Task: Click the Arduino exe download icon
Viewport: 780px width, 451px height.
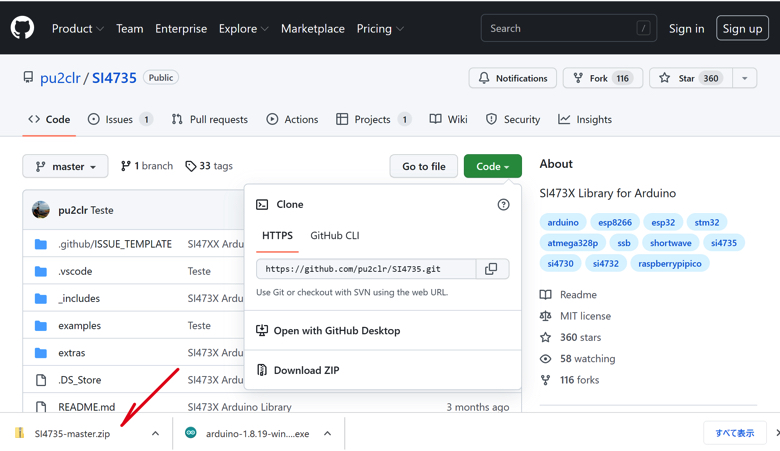Action: (x=191, y=433)
